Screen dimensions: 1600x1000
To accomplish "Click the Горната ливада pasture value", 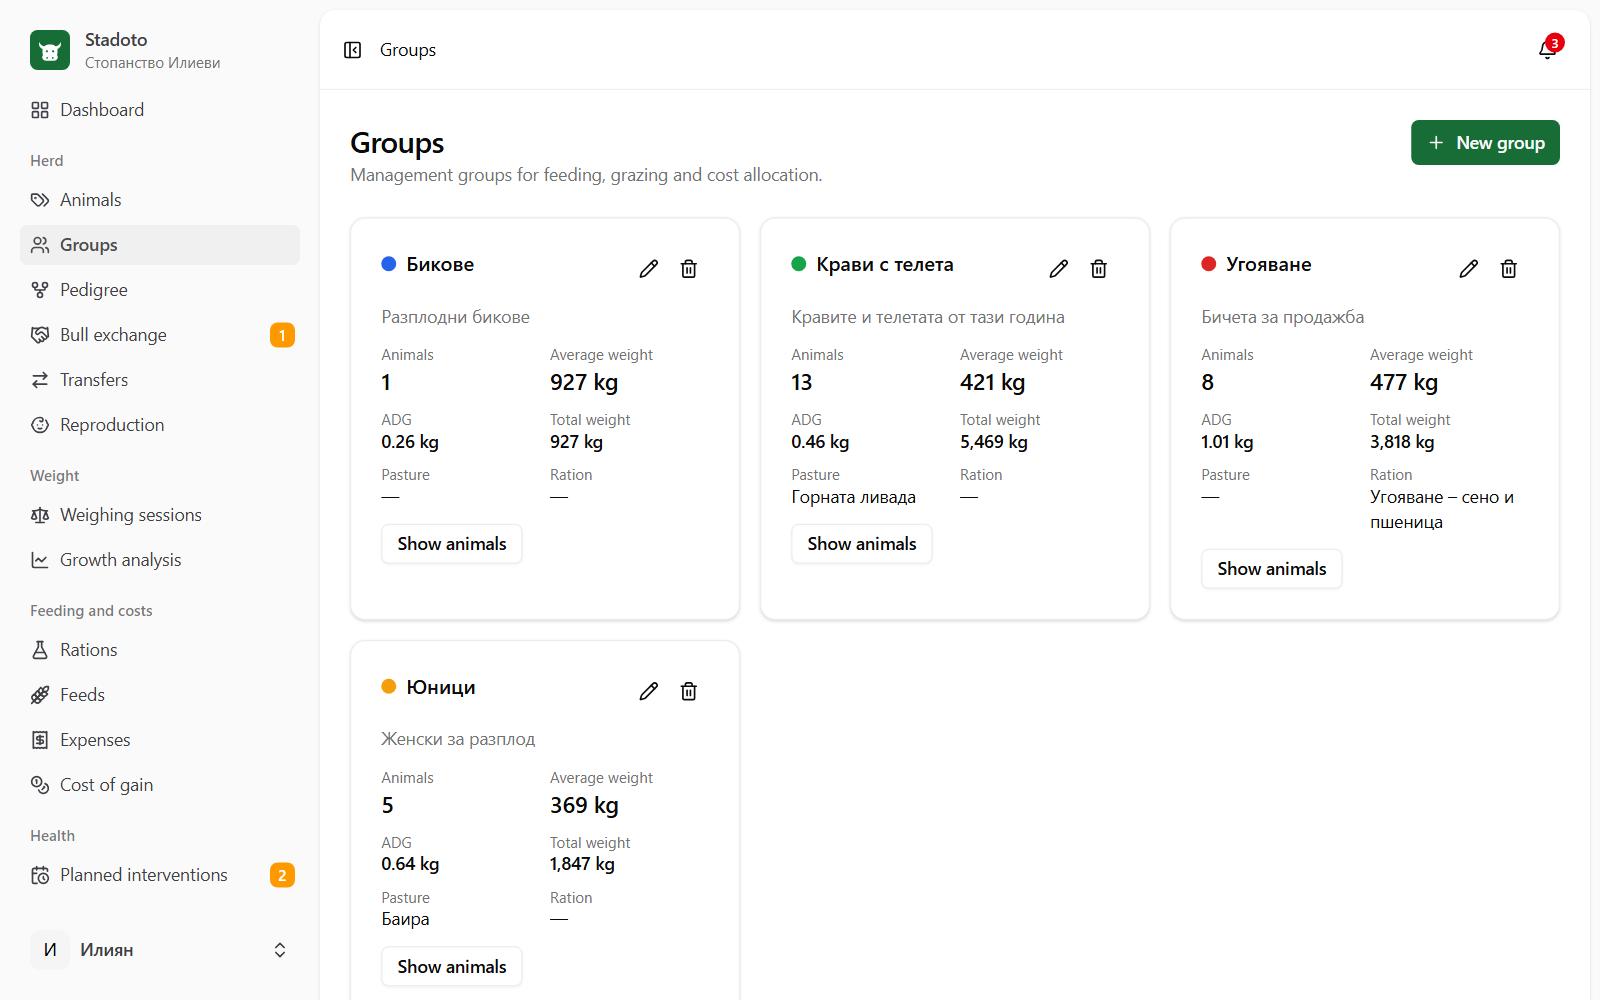I will (x=853, y=497).
